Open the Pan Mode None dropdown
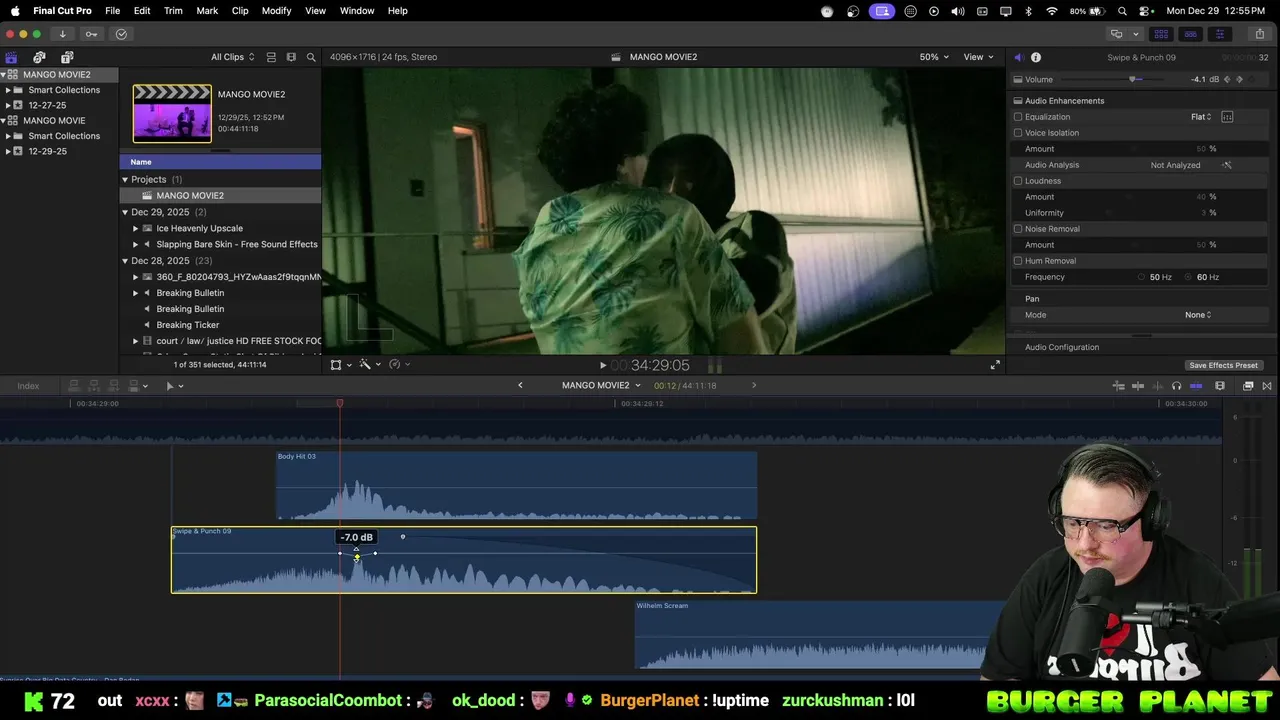The height and width of the screenshot is (720, 1280). click(x=1198, y=315)
